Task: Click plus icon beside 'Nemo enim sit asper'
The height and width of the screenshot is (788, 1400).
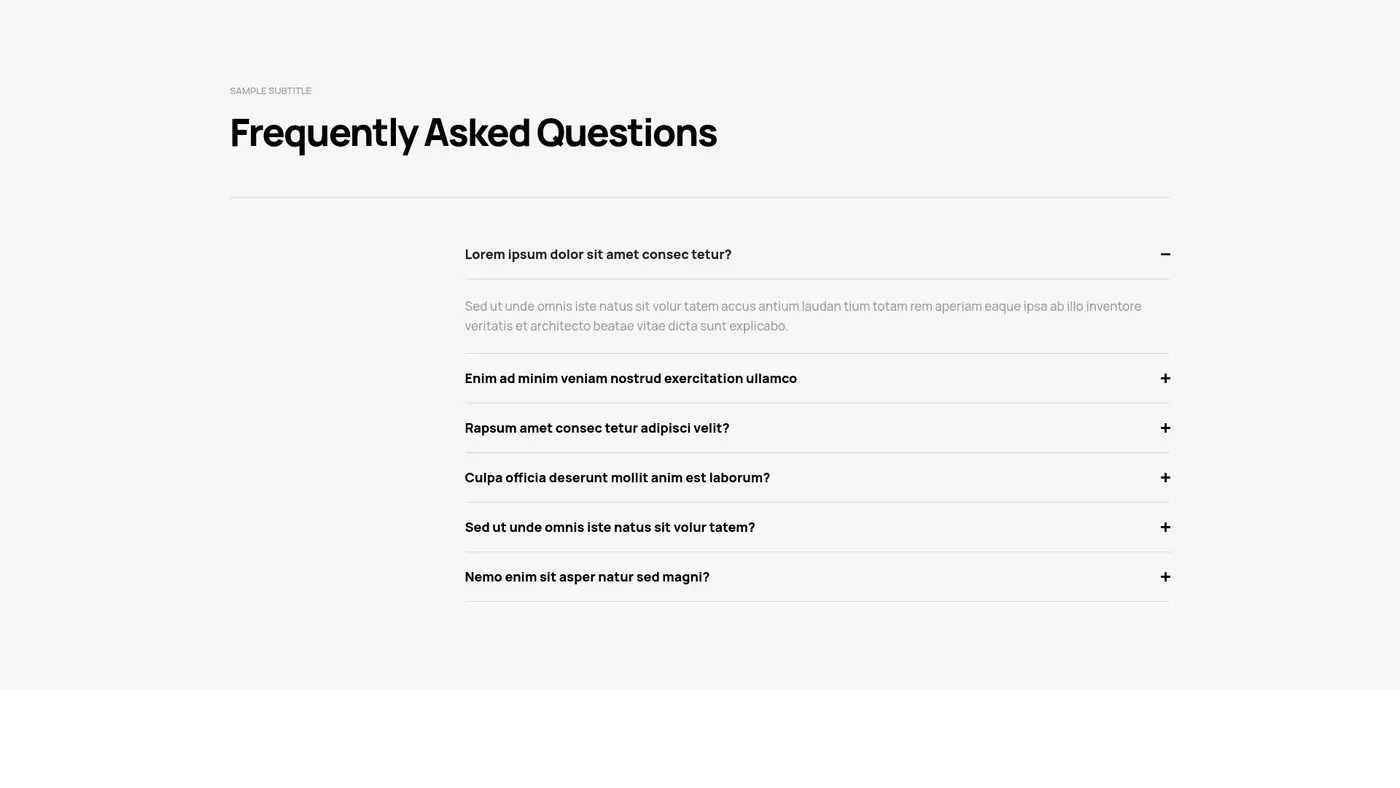Action: click(1165, 577)
